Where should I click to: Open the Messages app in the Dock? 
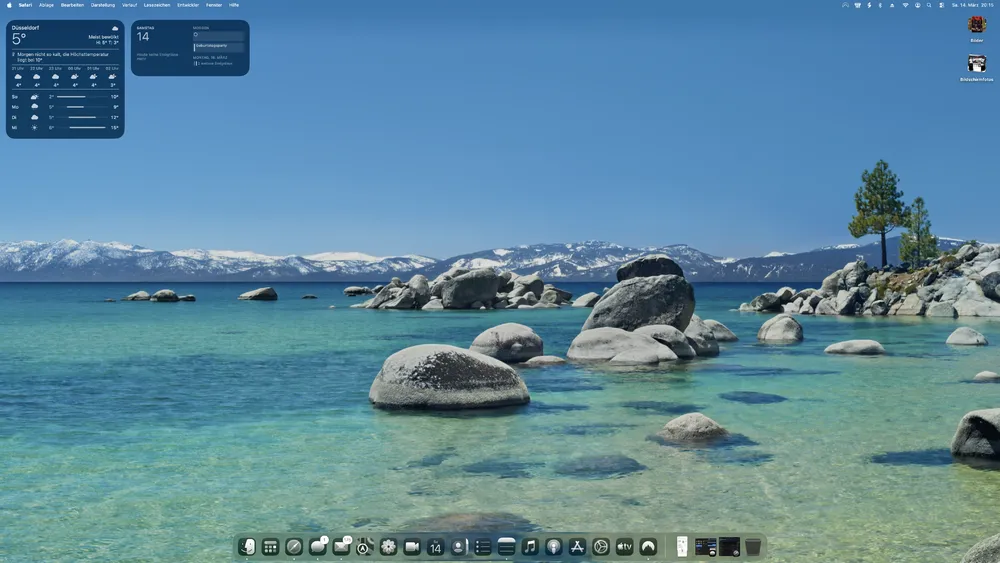pos(318,547)
